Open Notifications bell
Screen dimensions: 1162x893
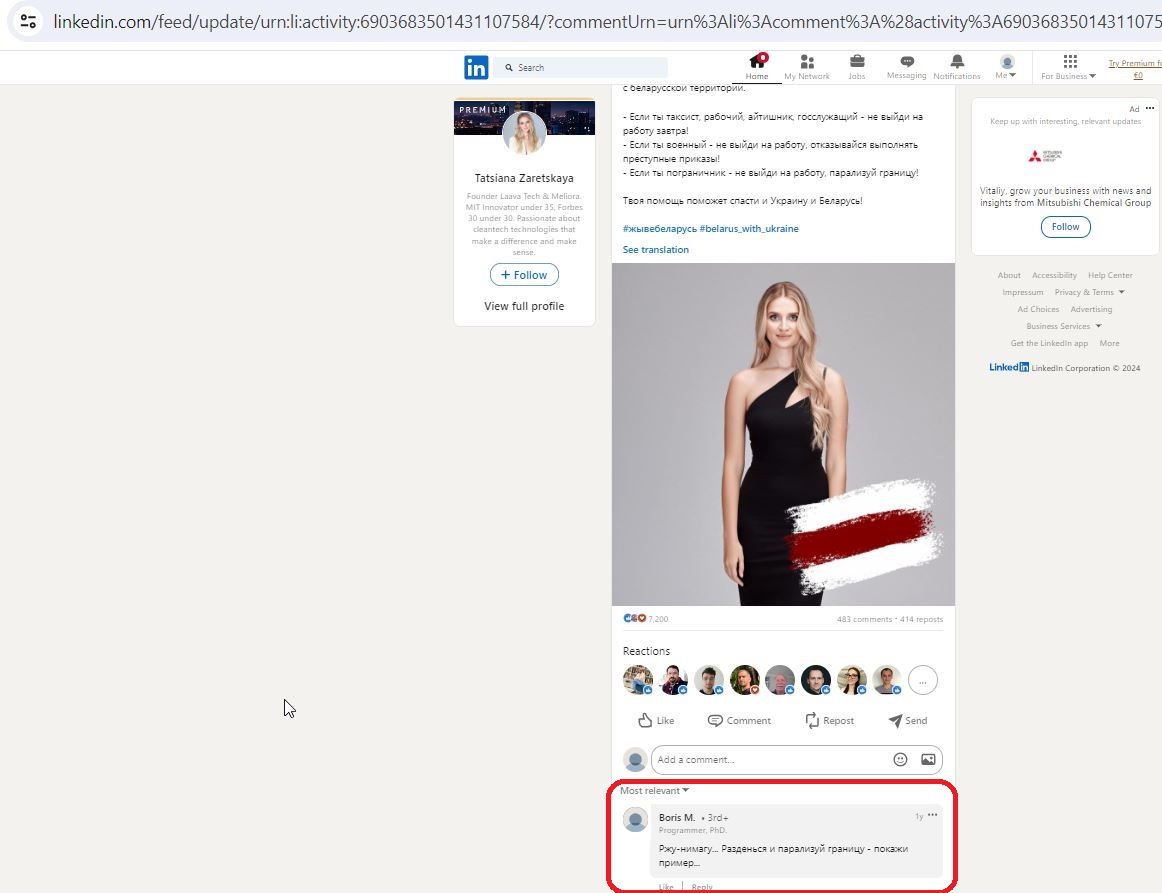tap(957, 67)
